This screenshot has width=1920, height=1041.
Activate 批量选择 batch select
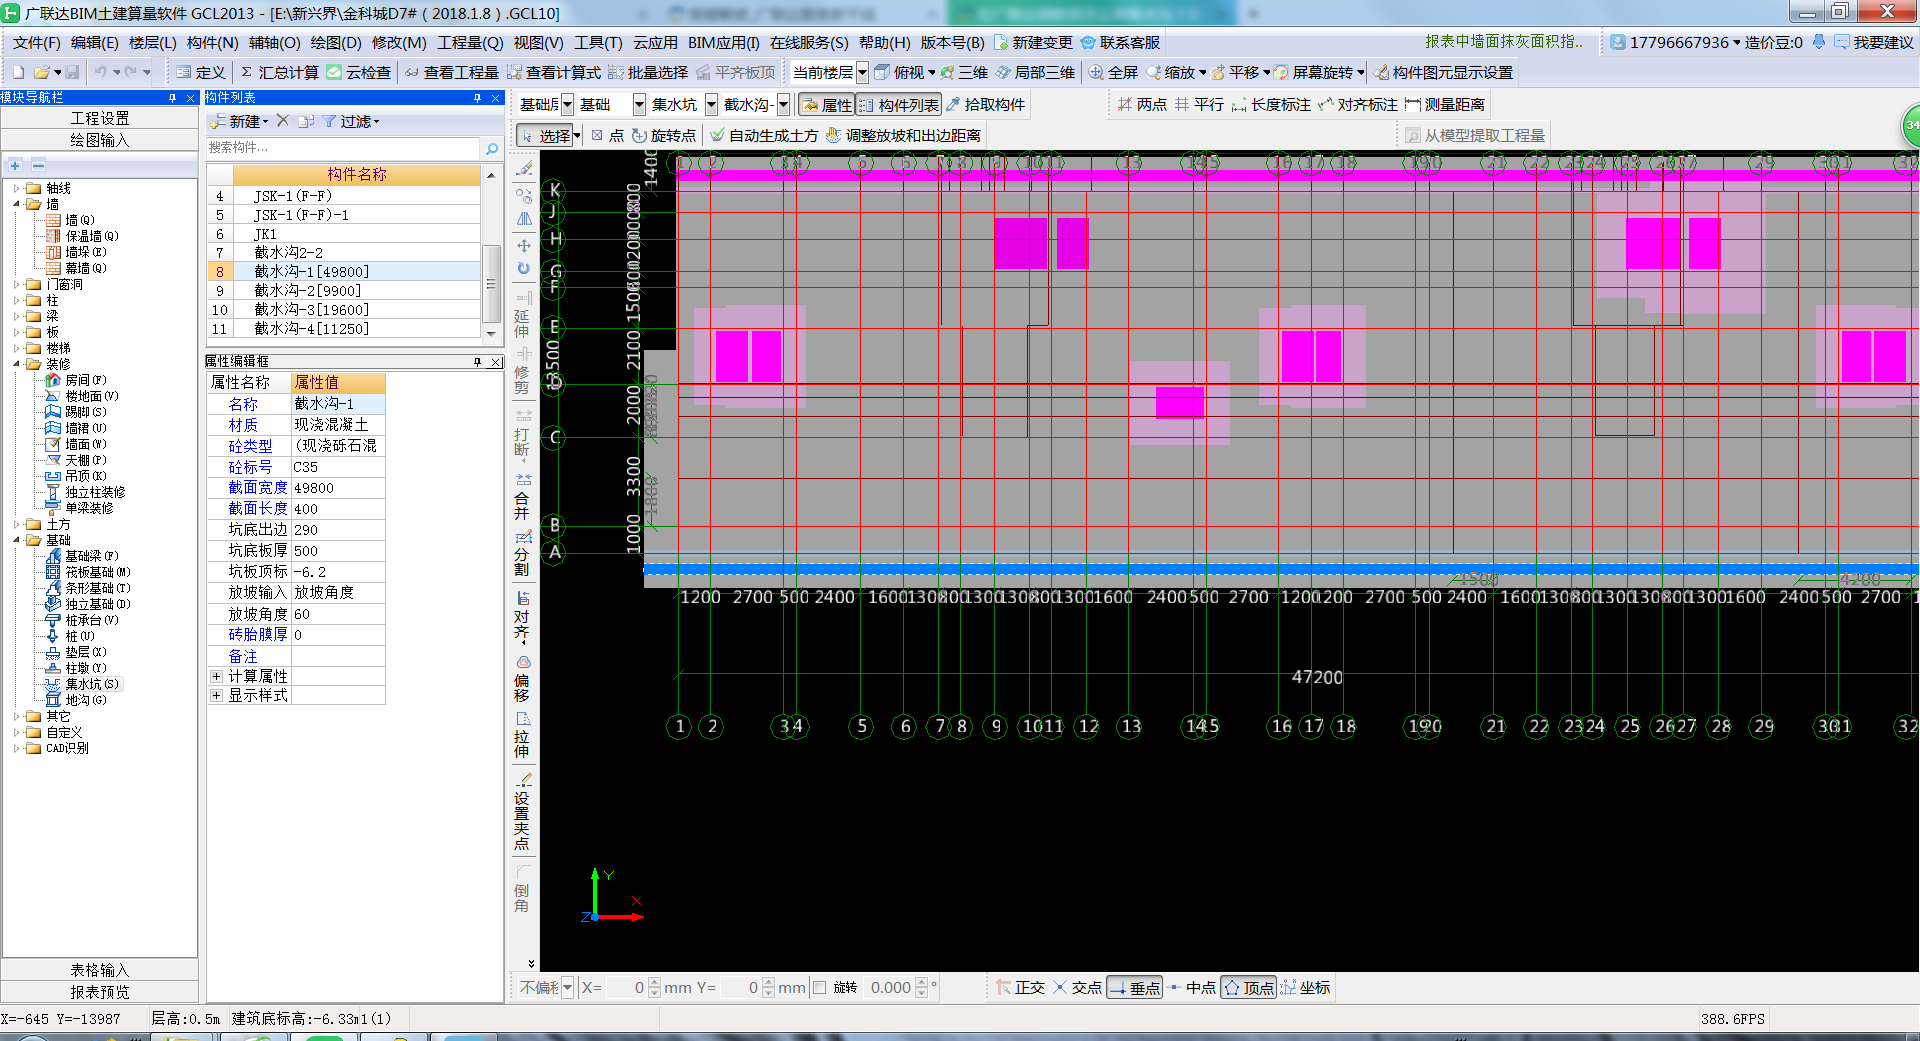coord(648,72)
